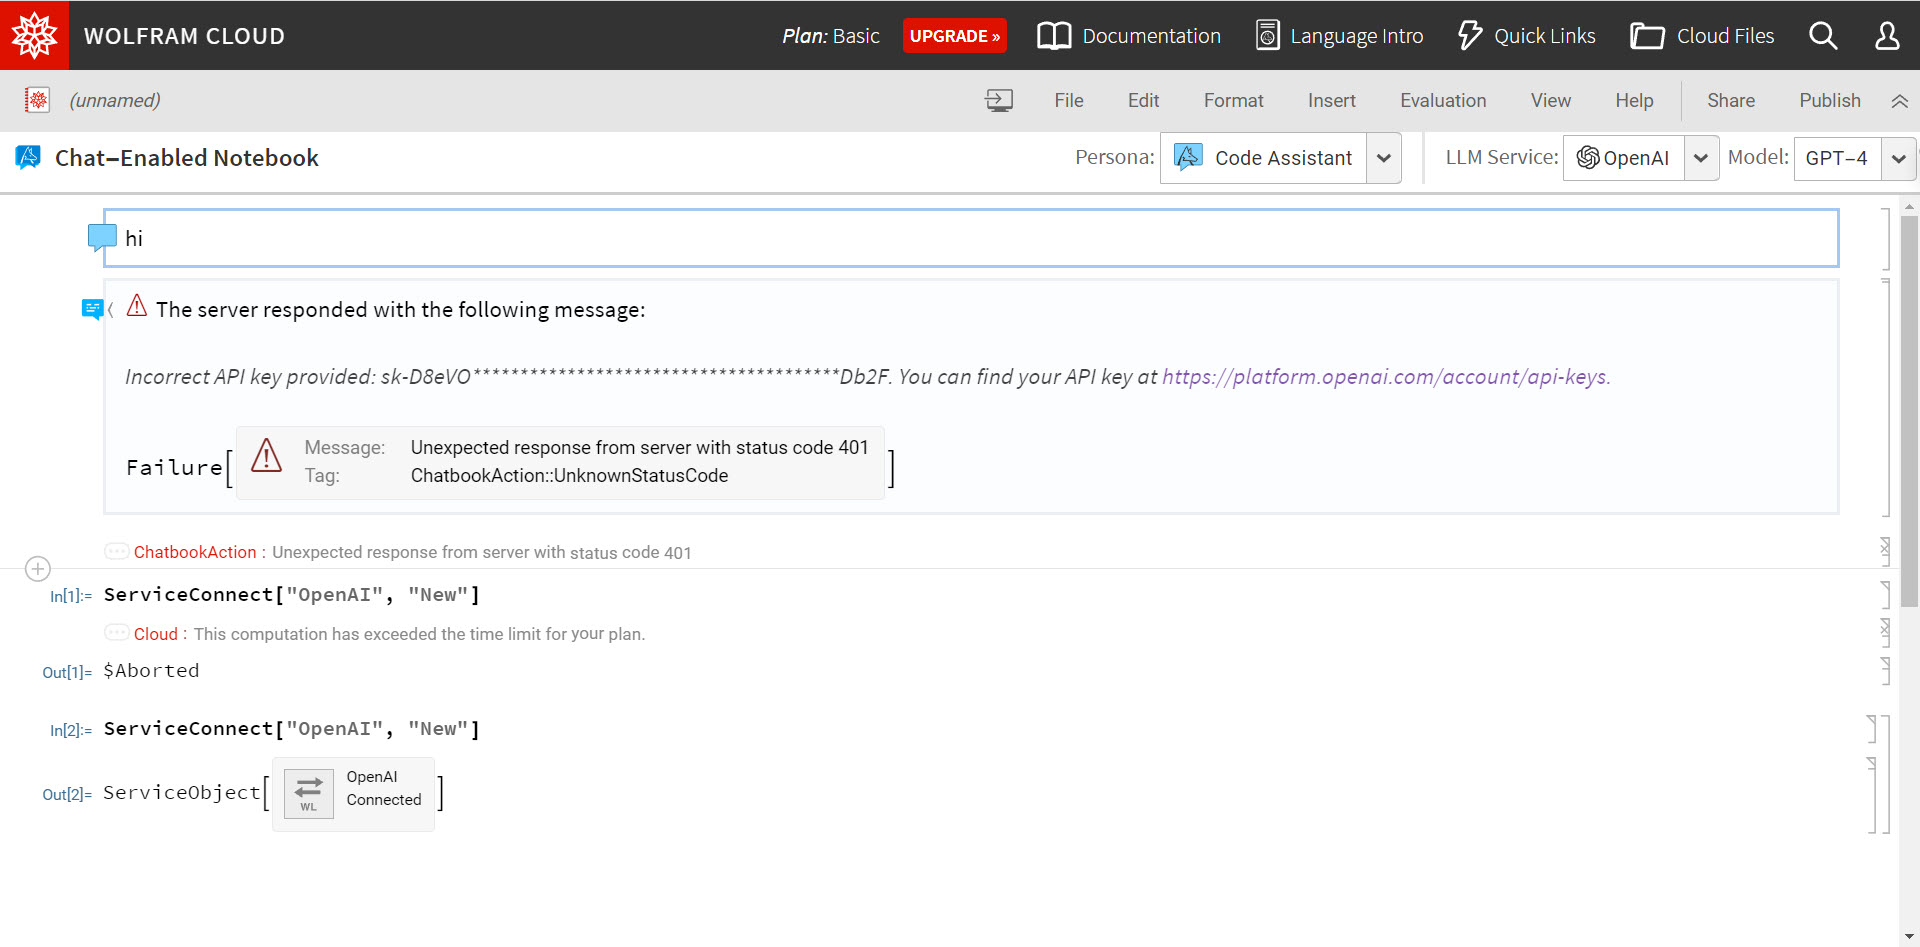Click the Code Assistant persona icon
This screenshot has height=947, width=1920.
[x=1188, y=157]
